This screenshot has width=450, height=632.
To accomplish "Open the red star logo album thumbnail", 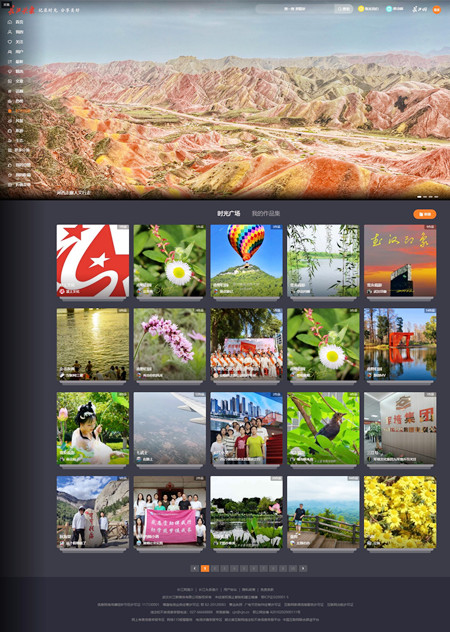I will point(93,261).
